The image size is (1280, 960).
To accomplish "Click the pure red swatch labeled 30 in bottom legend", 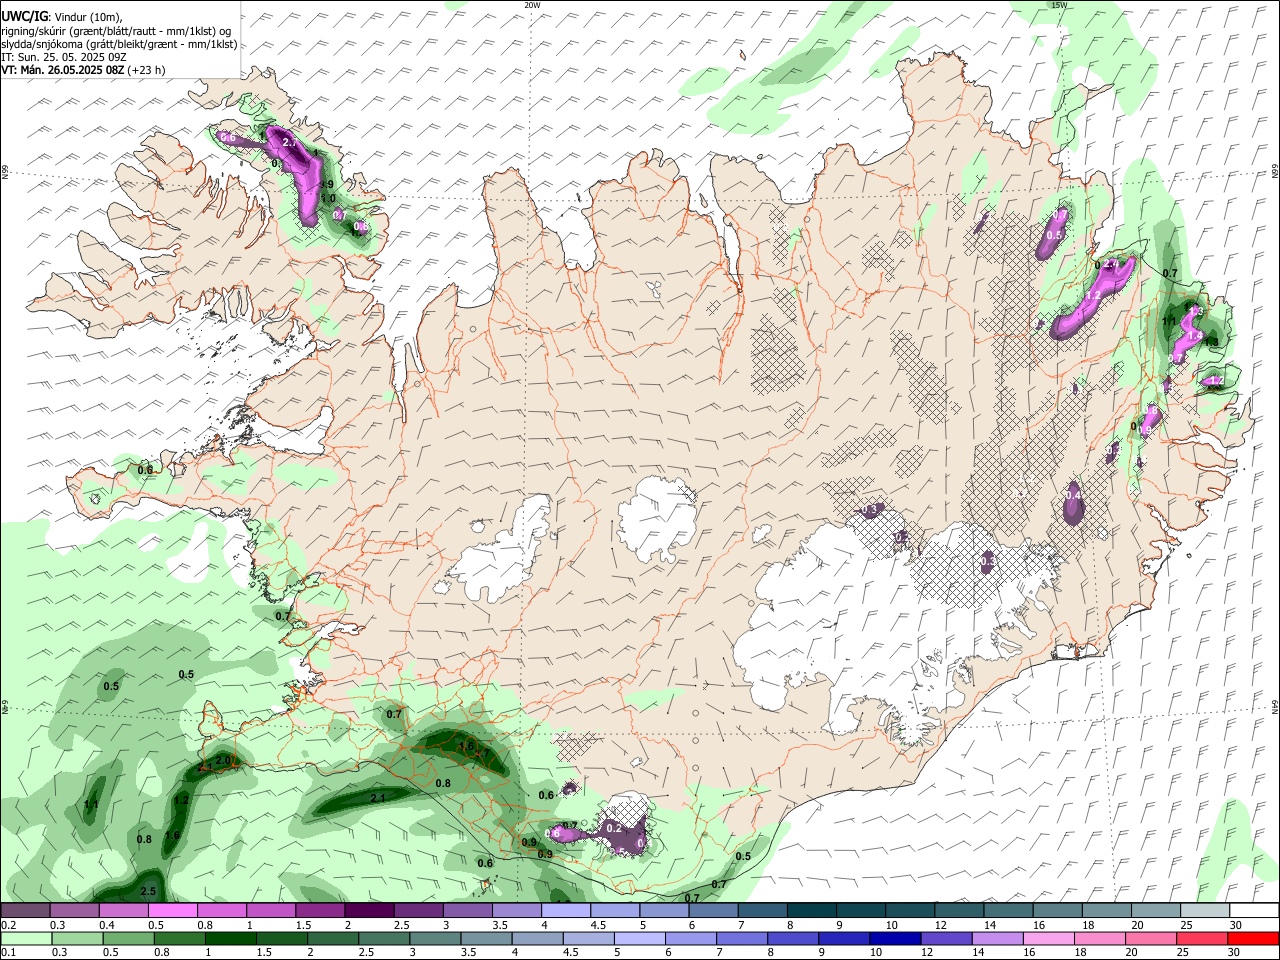I will [1251, 939].
